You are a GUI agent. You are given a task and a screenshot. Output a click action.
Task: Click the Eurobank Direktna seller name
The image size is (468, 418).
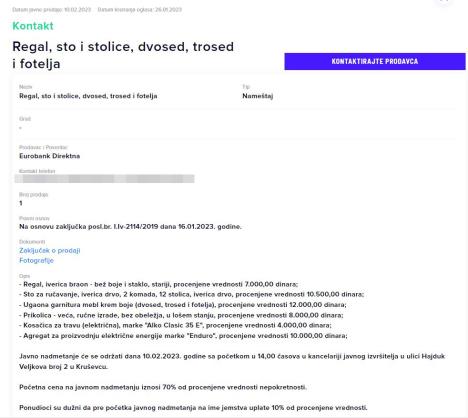[x=50, y=156]
